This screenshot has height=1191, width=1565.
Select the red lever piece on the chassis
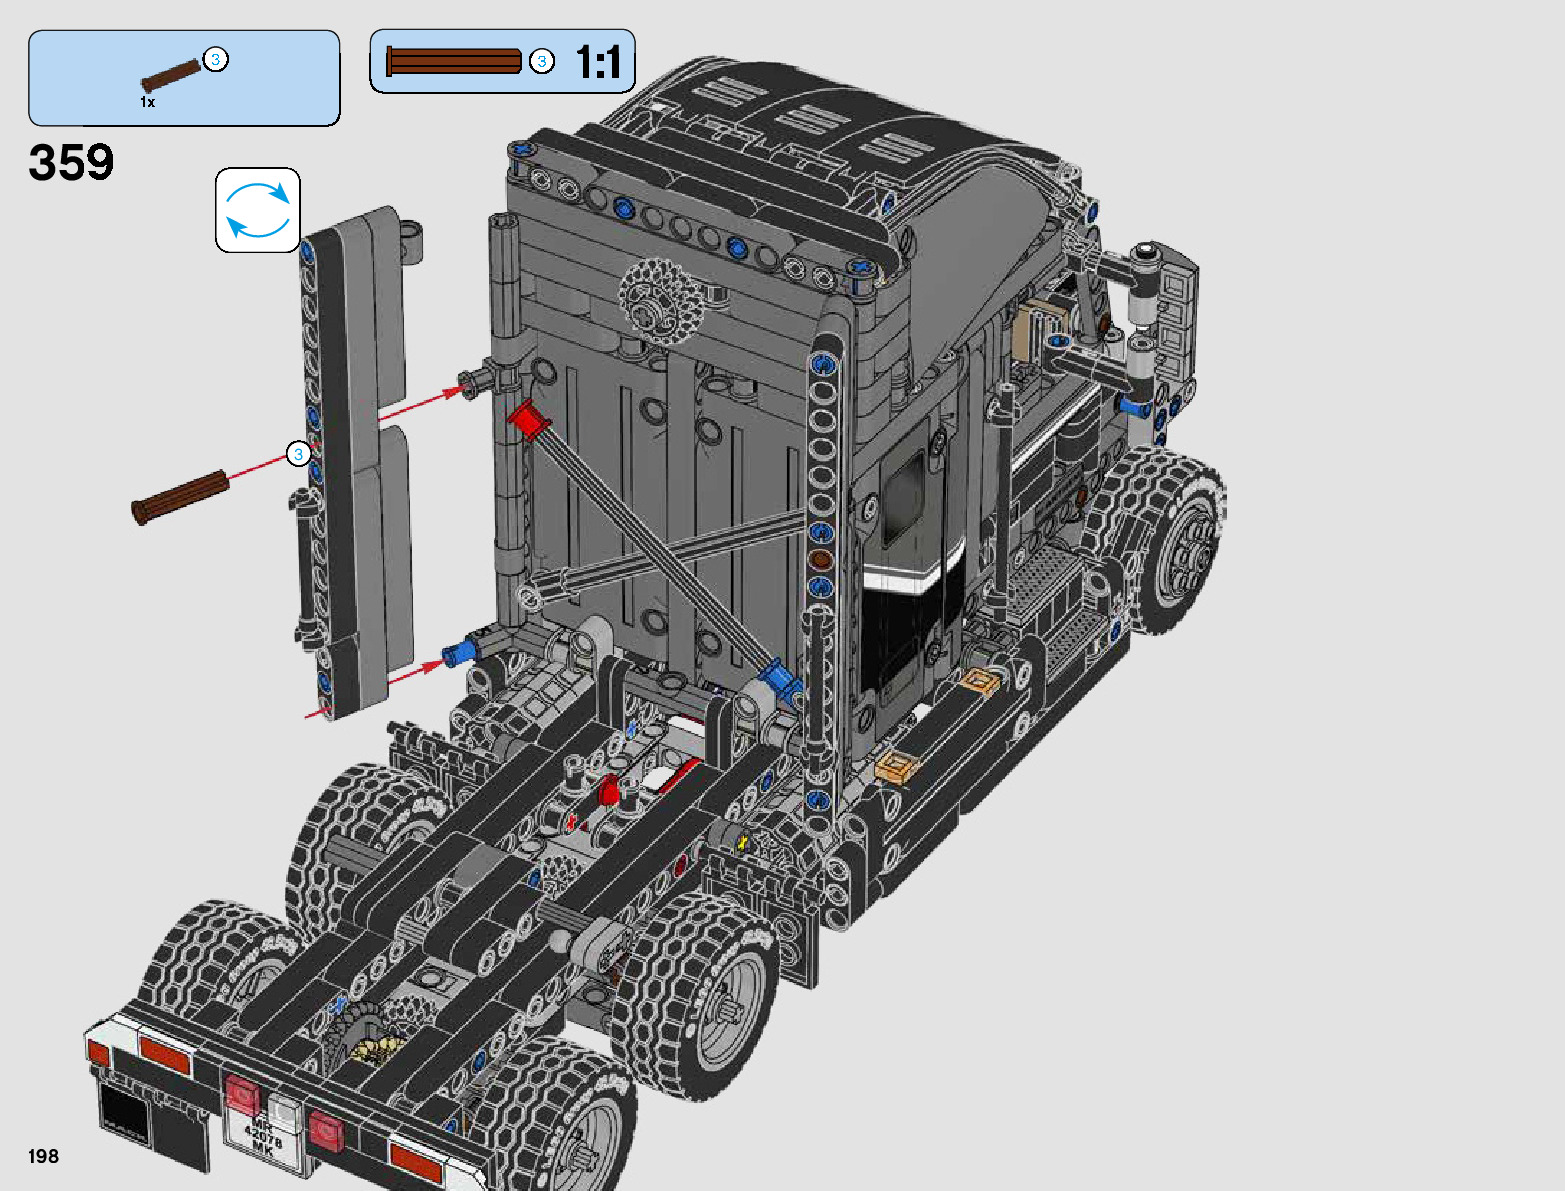(609, 794)
